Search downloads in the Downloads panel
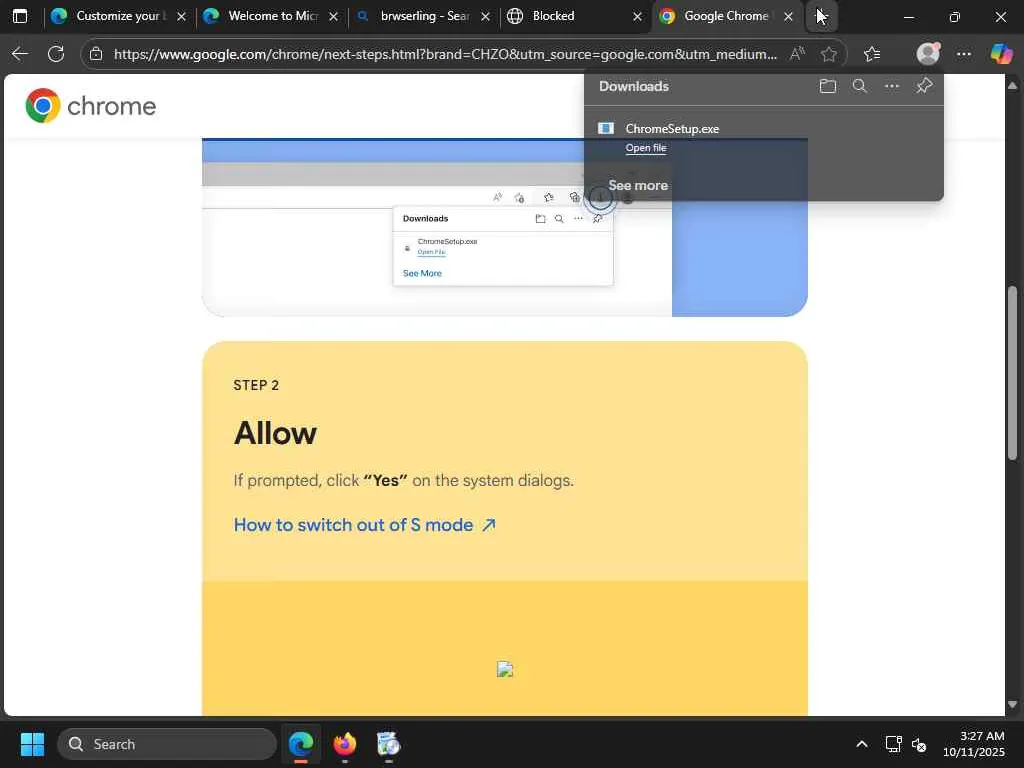Image resolution: width=1024 pixels, height=768 pixels. coord(859,86)
